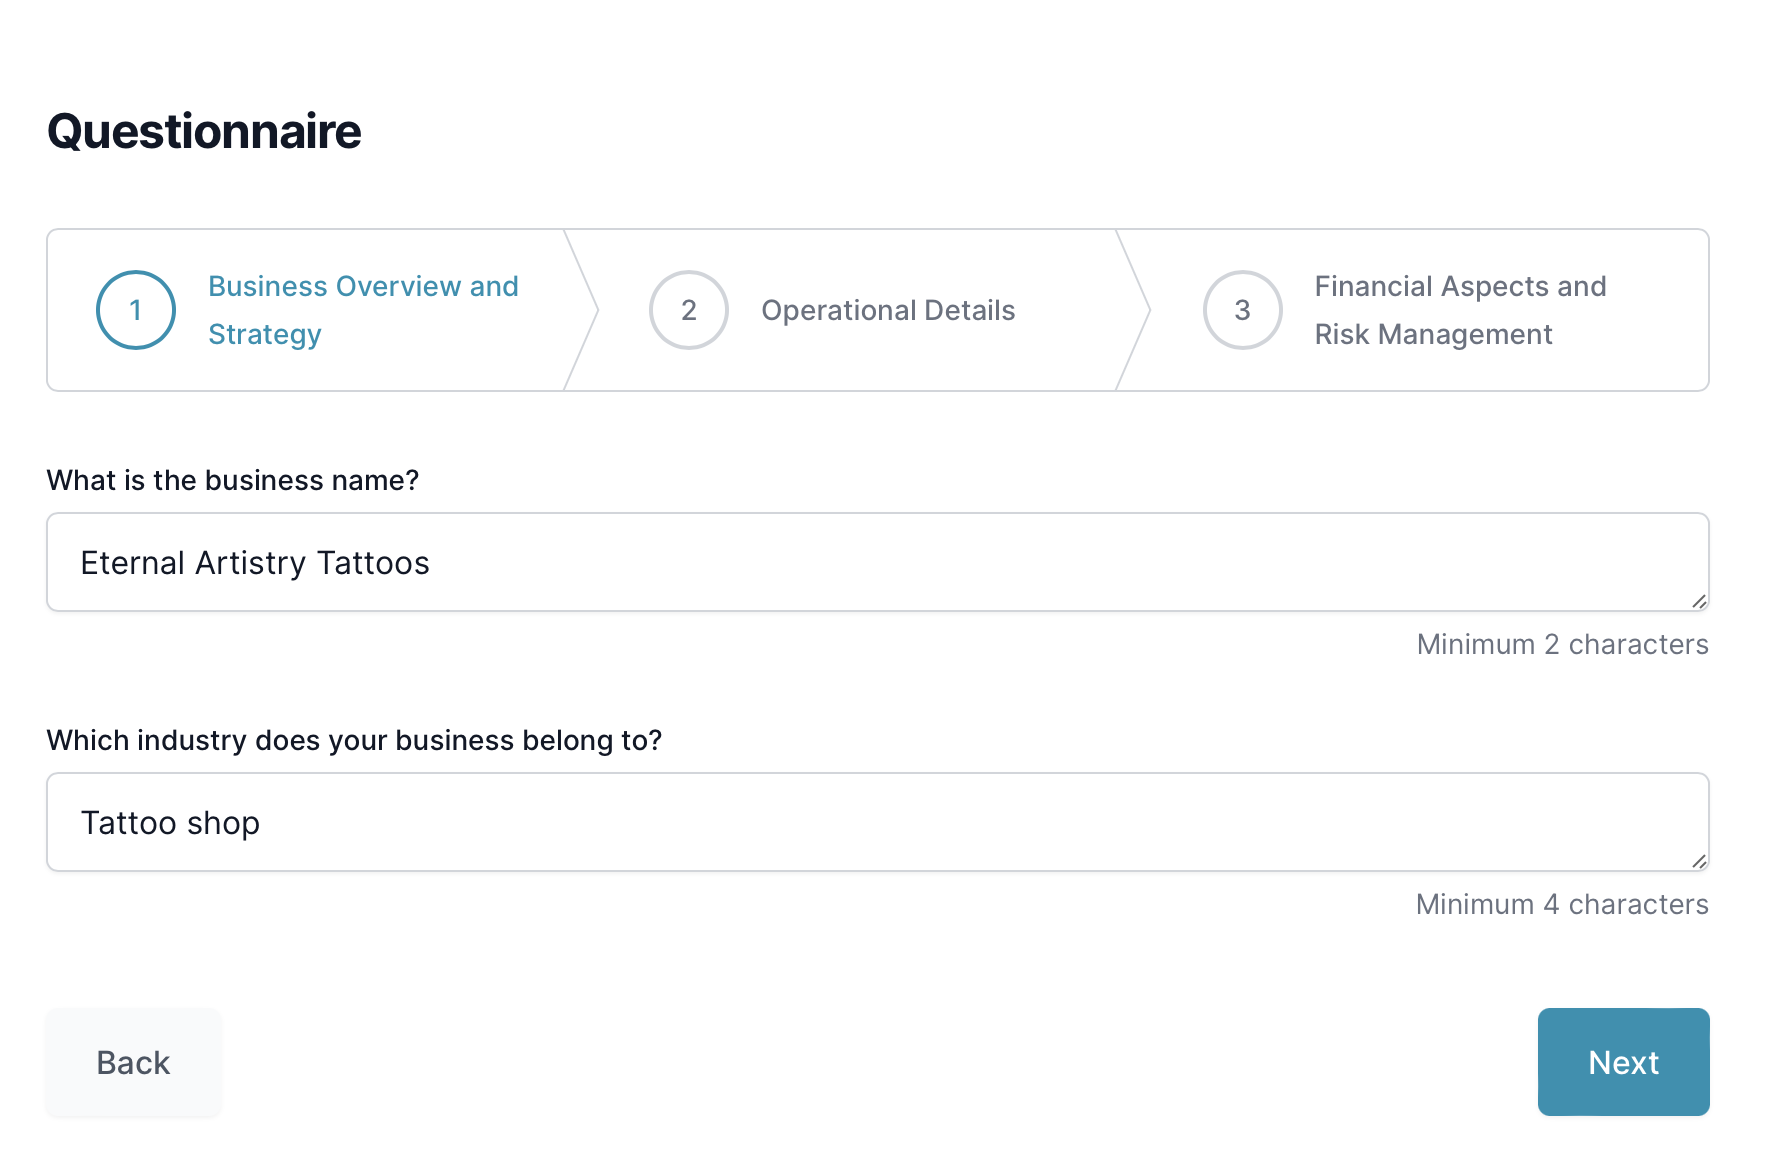Click the 'Minimum 4 characters' hint

point(1562,904)
